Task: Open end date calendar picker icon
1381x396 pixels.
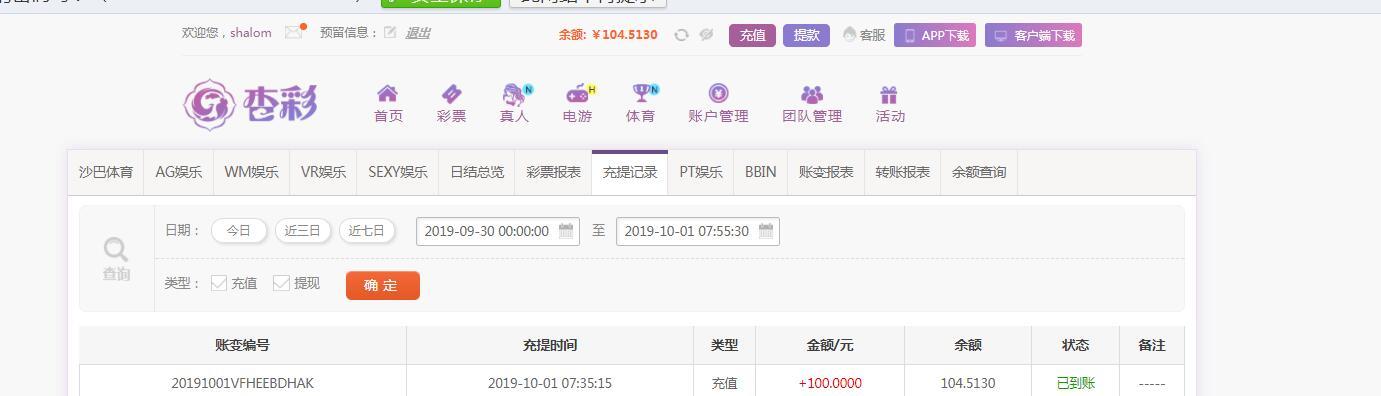Action: [766, 231]
